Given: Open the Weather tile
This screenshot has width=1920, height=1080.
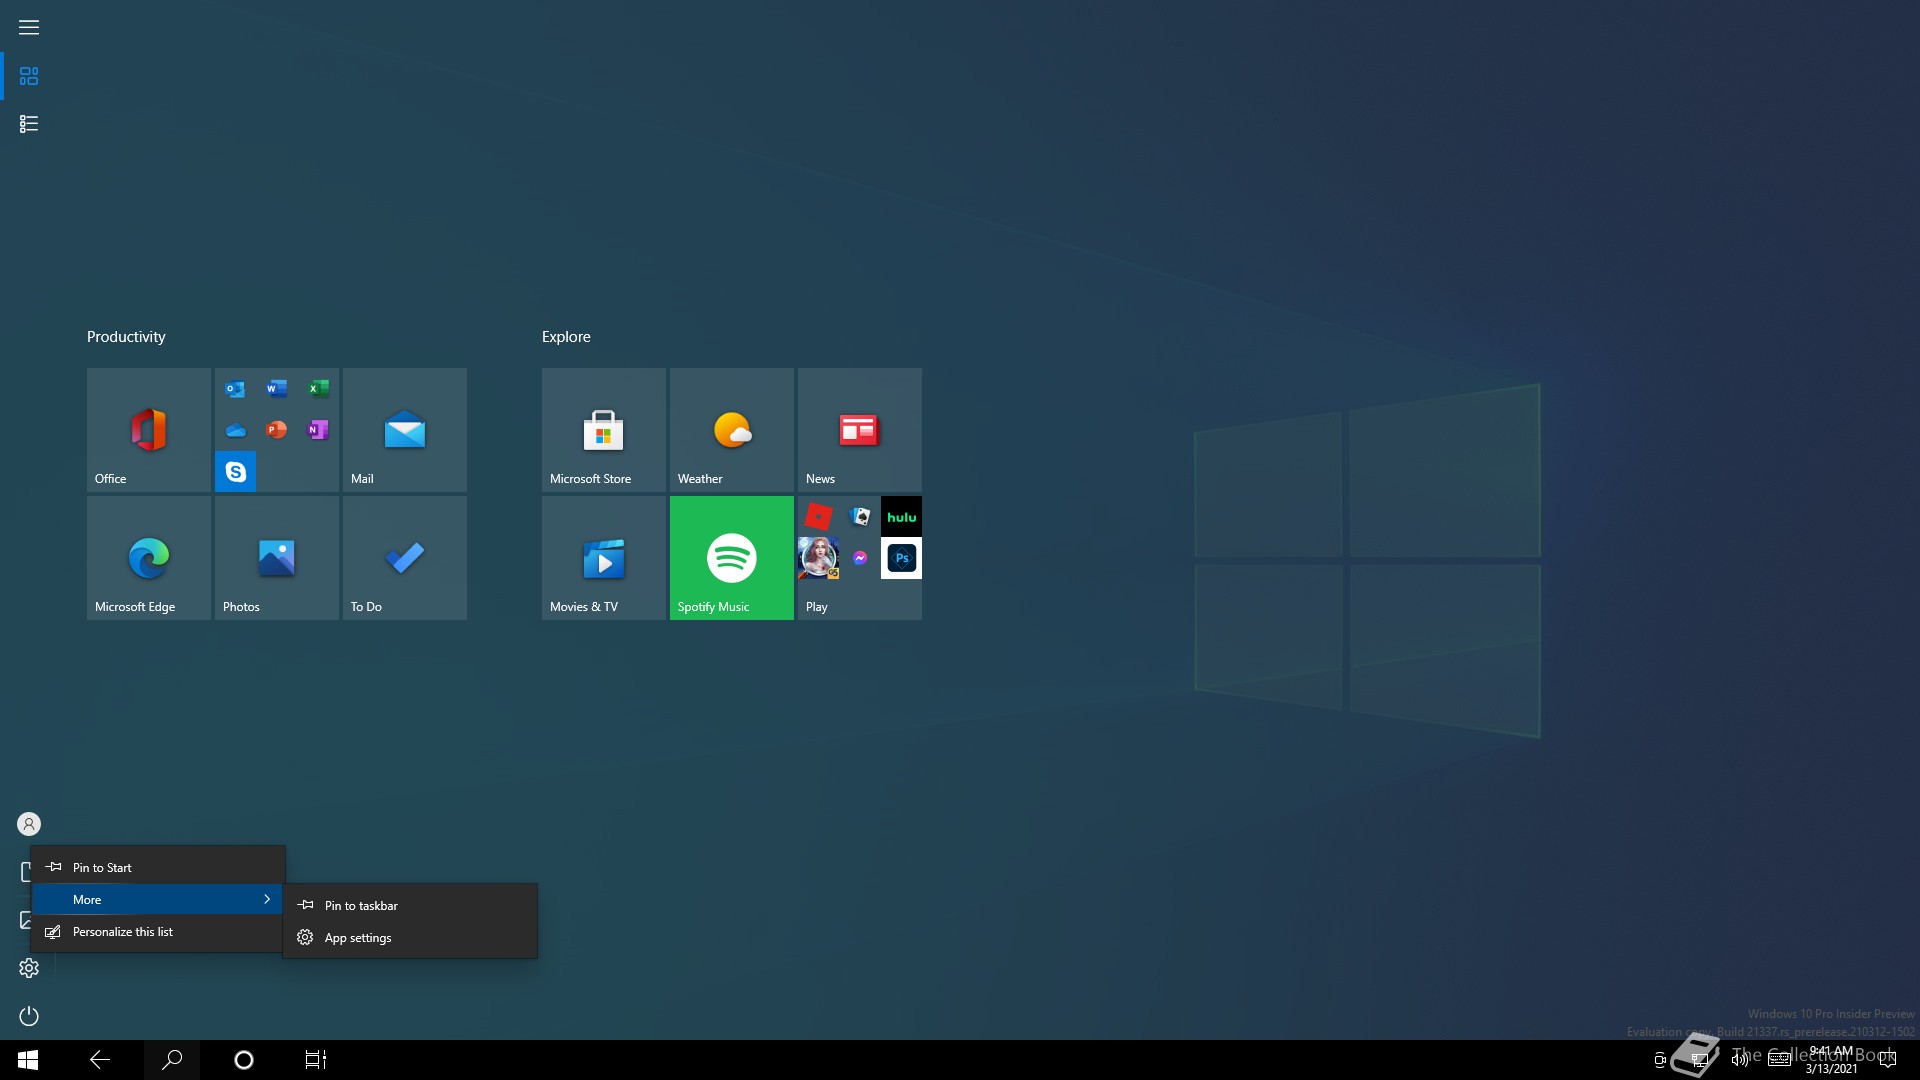Looking at the screenshot, I should coord(731,429).
